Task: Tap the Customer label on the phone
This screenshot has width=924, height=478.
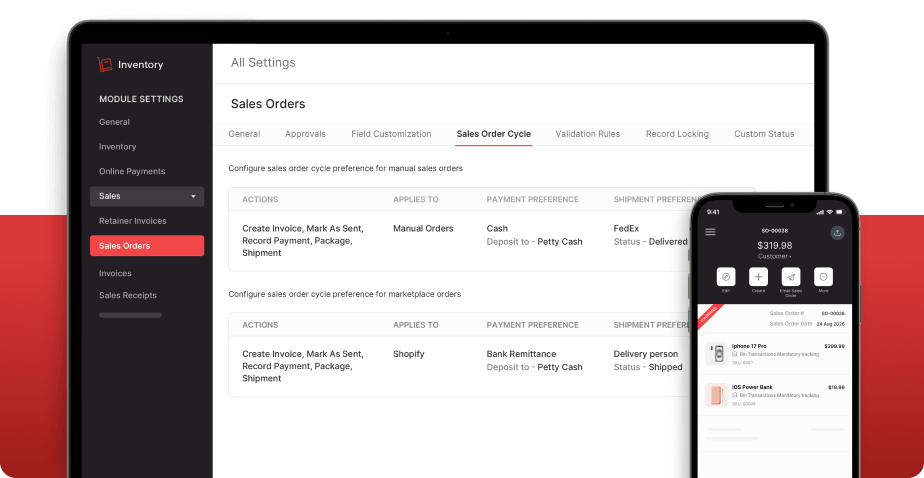Action: click(x=773, y=256)
